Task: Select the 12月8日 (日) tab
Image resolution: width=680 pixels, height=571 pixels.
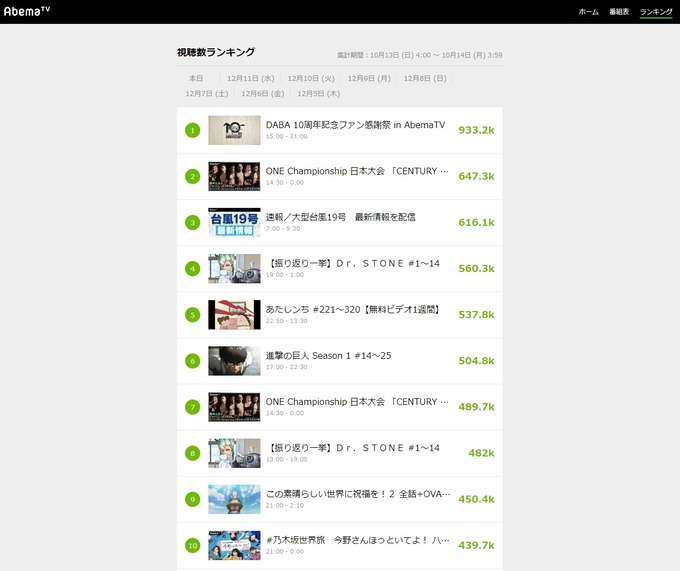Action: pyautogui.click(x=425, y=78)
